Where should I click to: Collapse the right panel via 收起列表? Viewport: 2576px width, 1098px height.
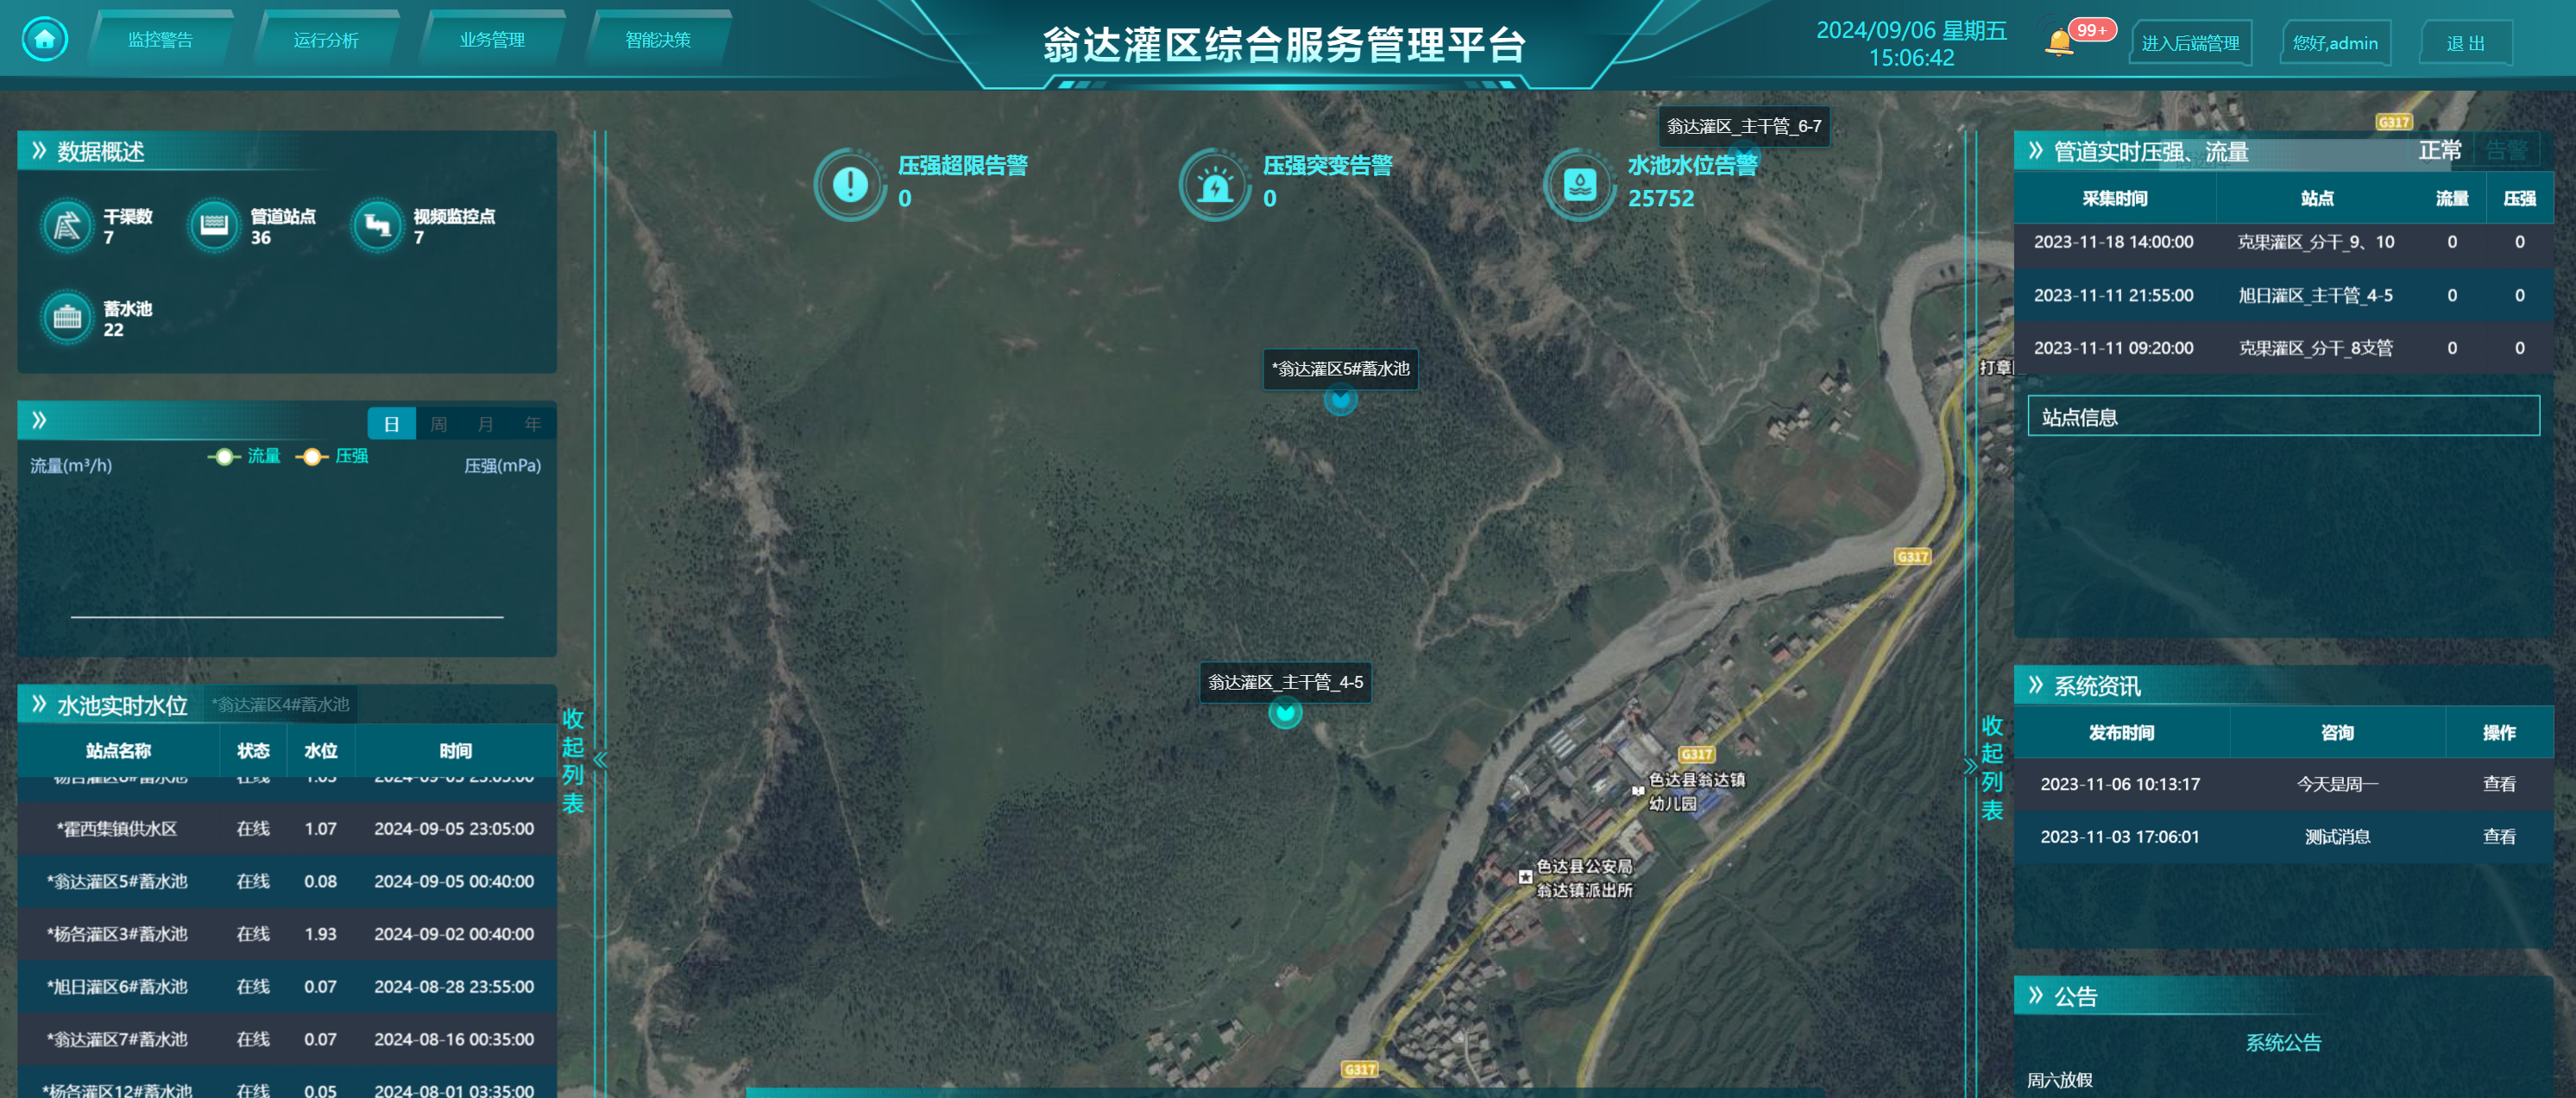point(1991,767)
